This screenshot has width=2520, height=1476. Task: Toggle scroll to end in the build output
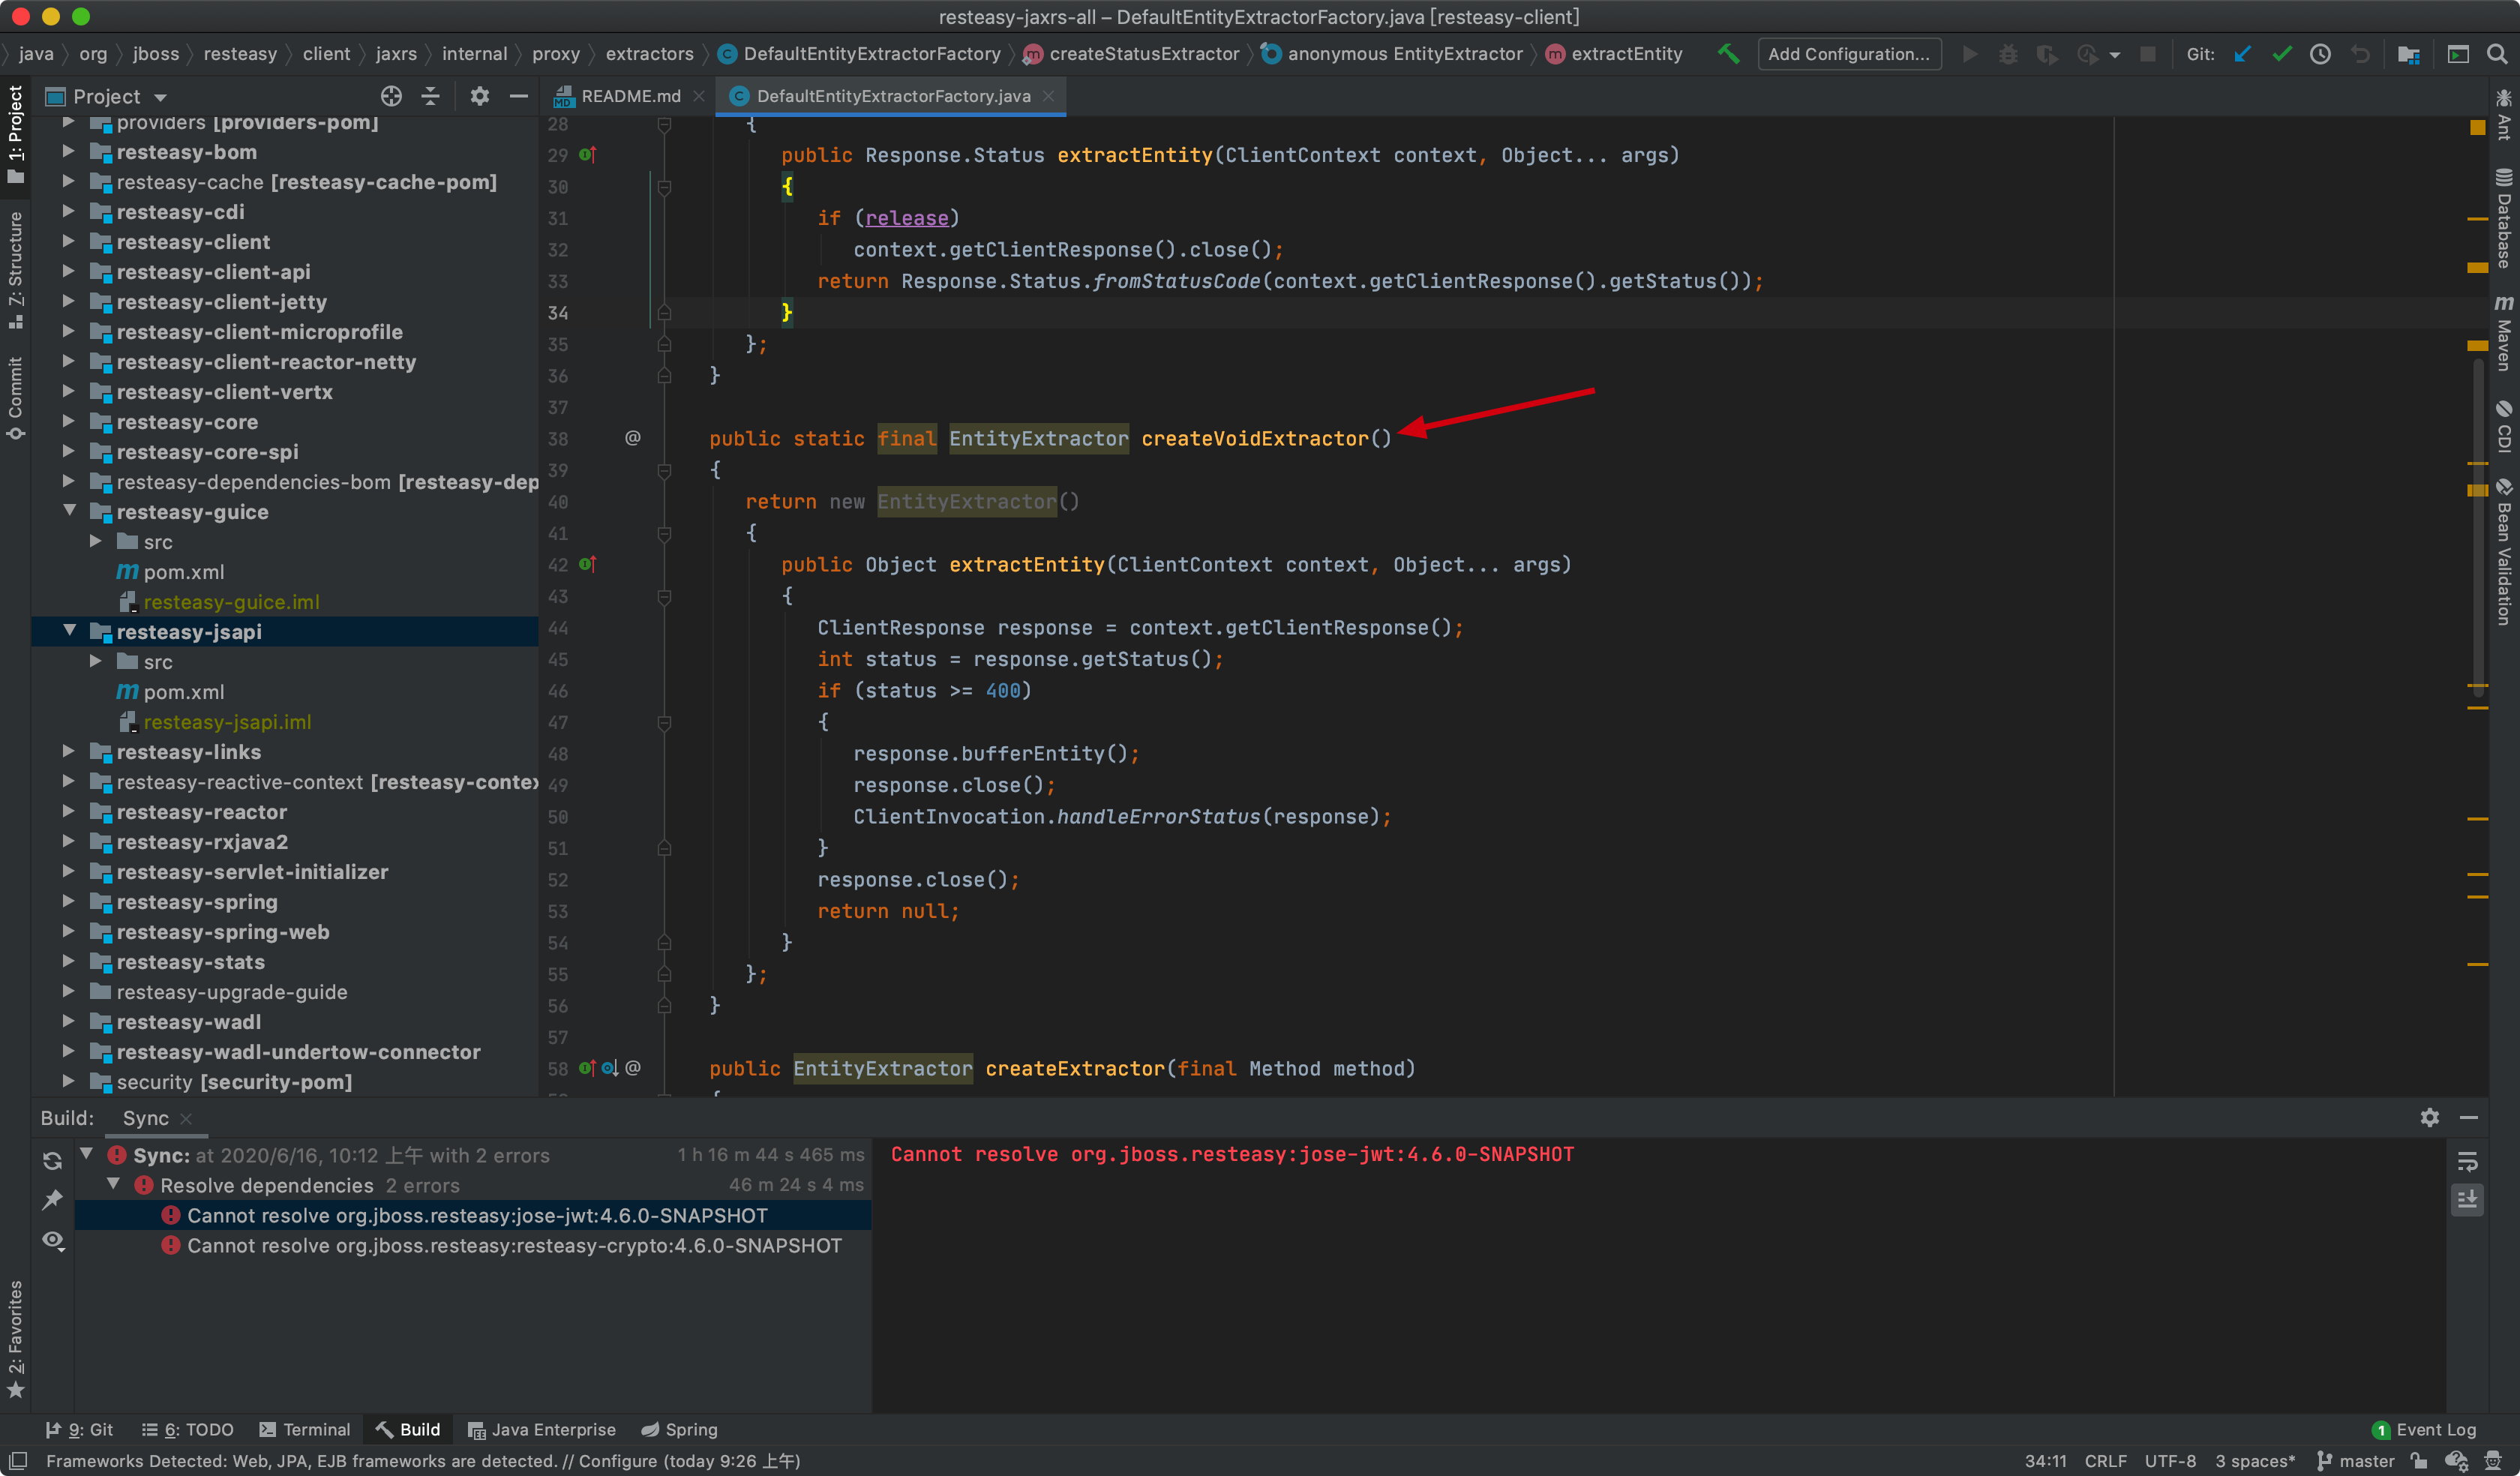point(2467,1200)
